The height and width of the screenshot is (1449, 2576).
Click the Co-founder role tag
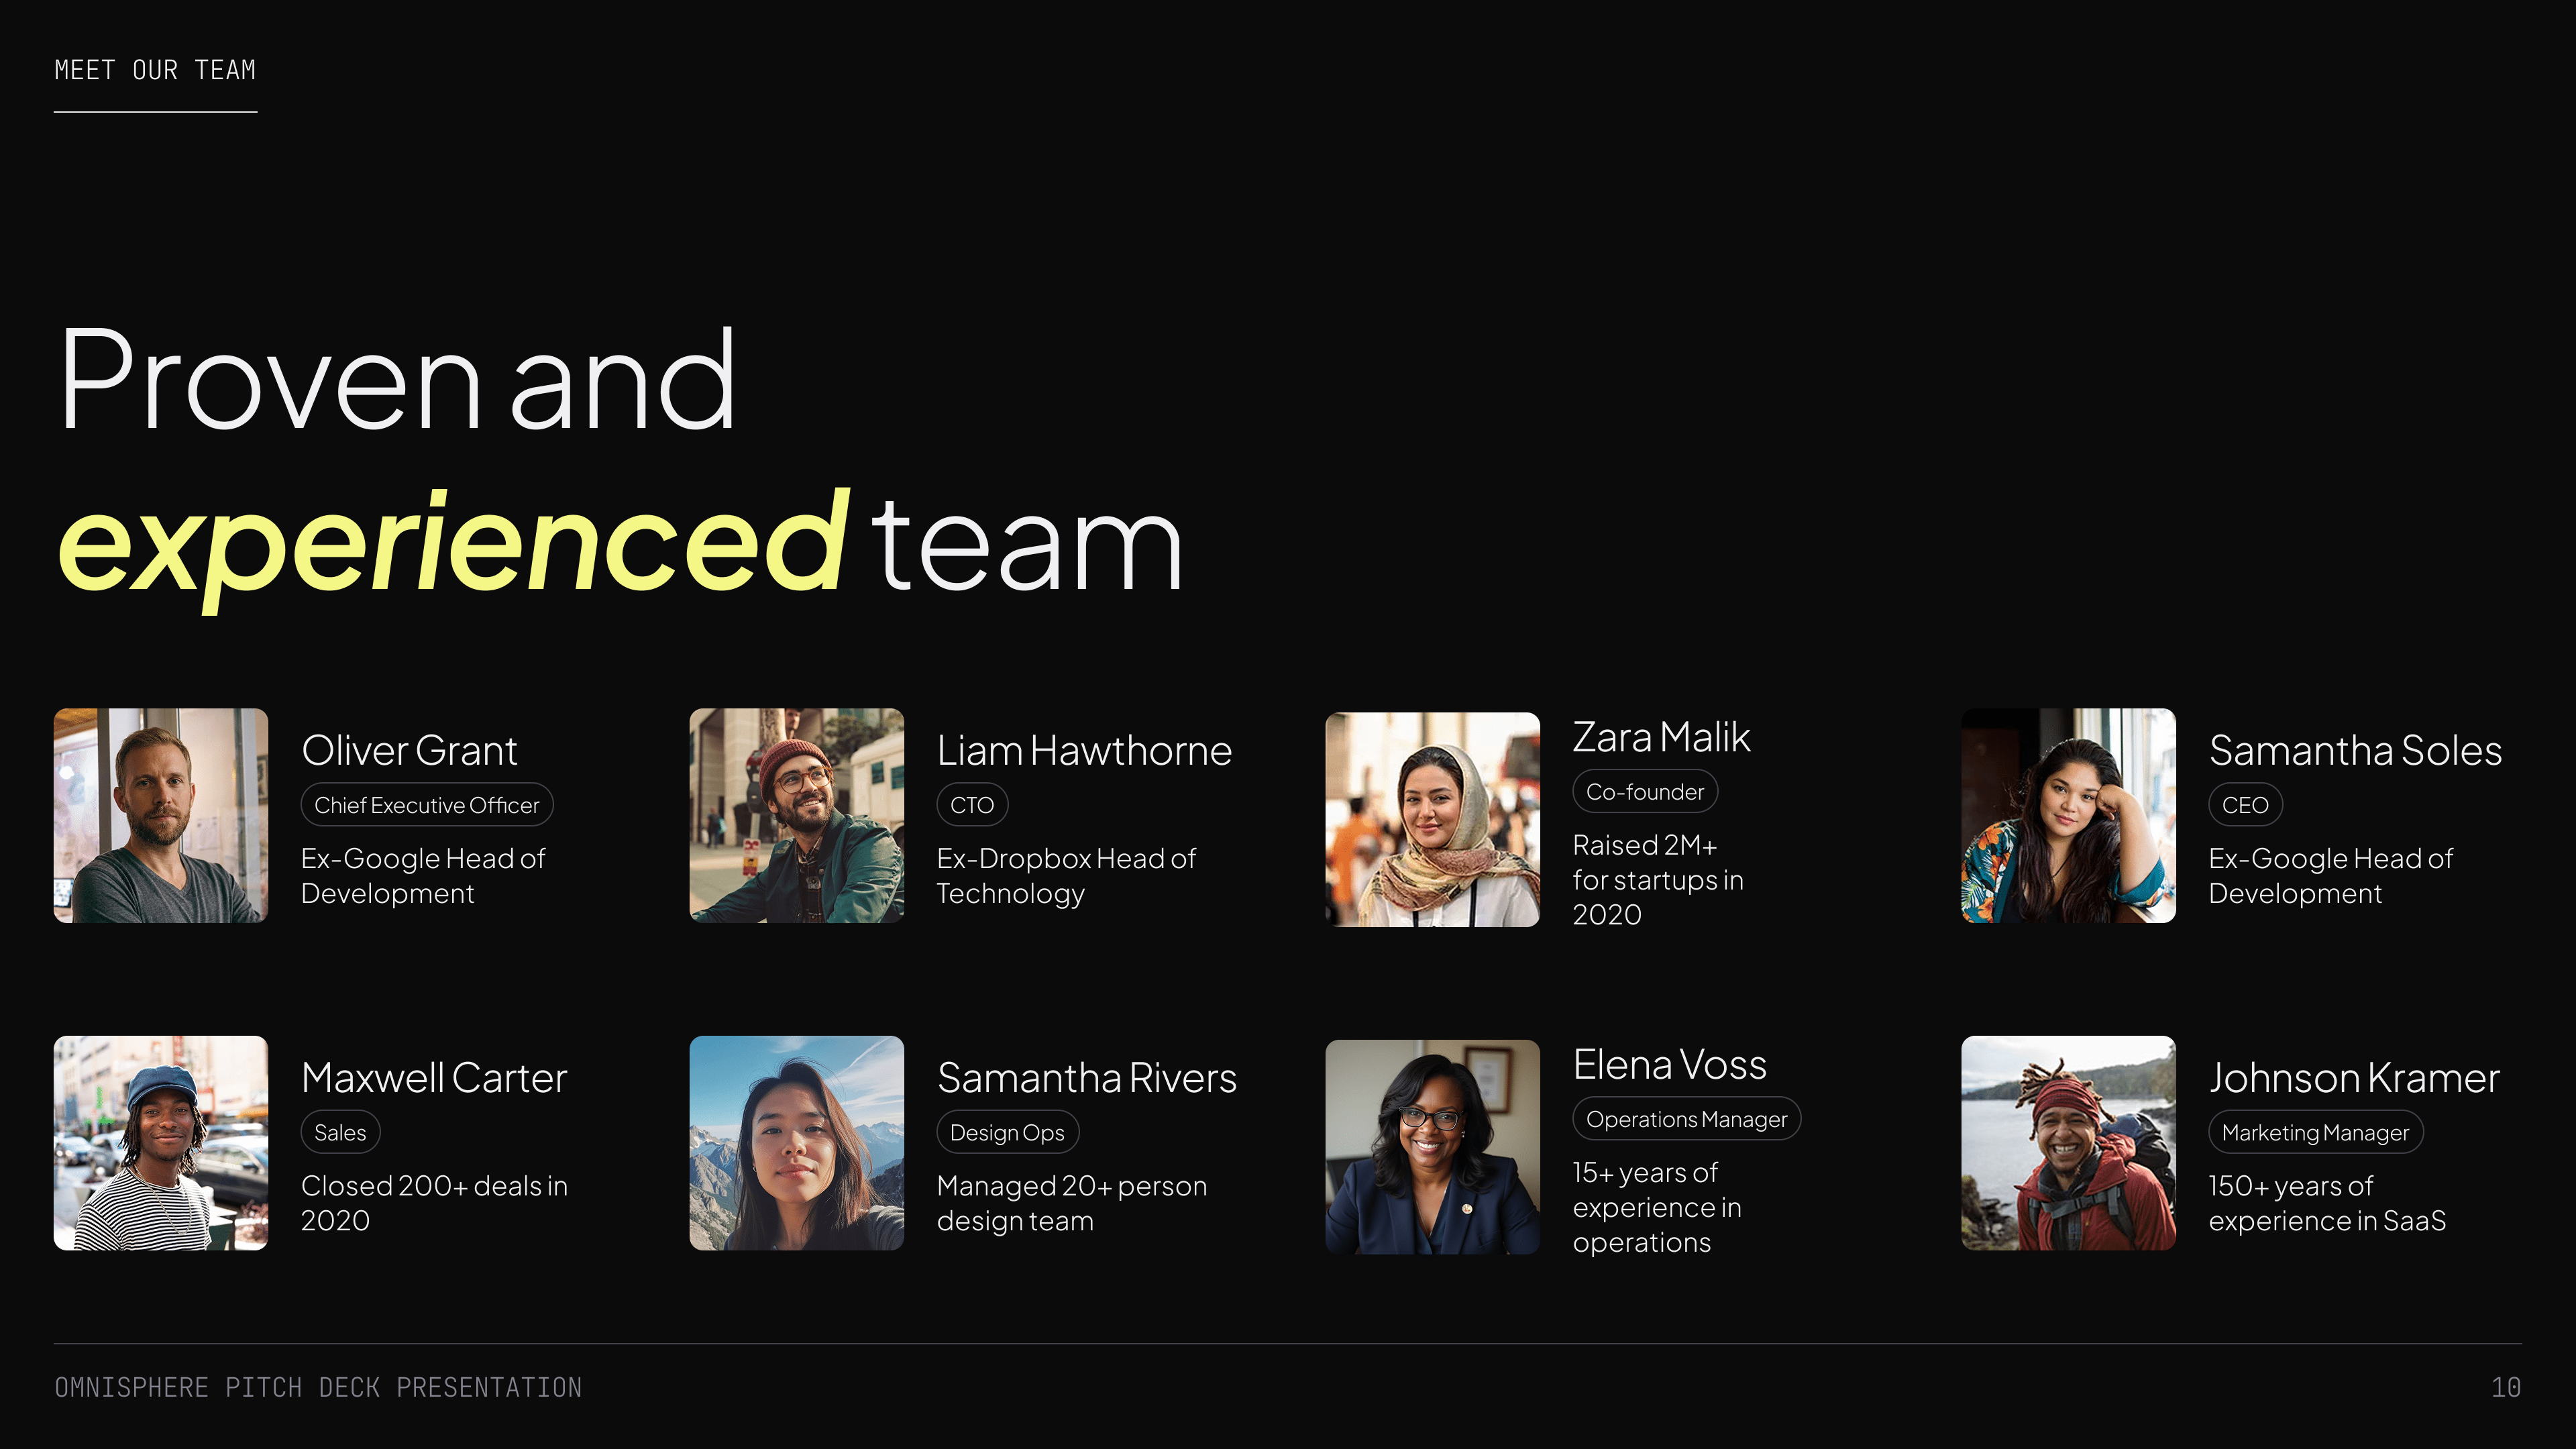(1645, 792)
